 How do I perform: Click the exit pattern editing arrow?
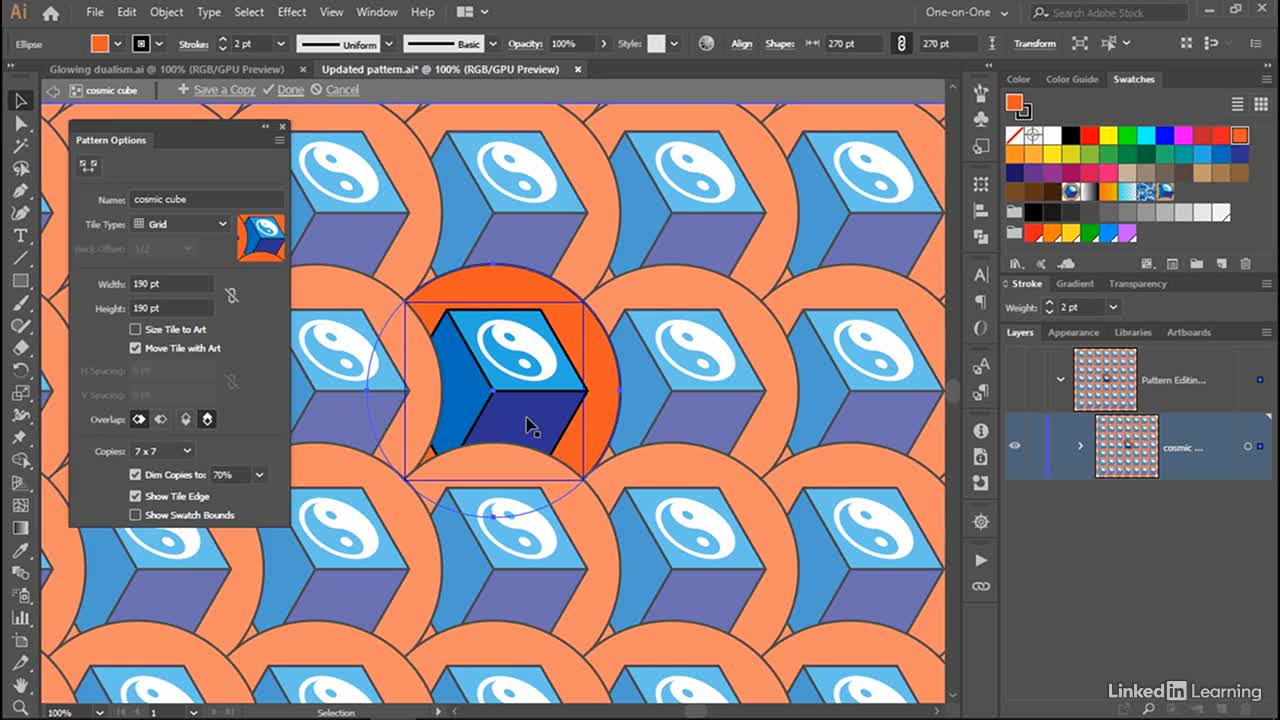click(x=54, y=90)
